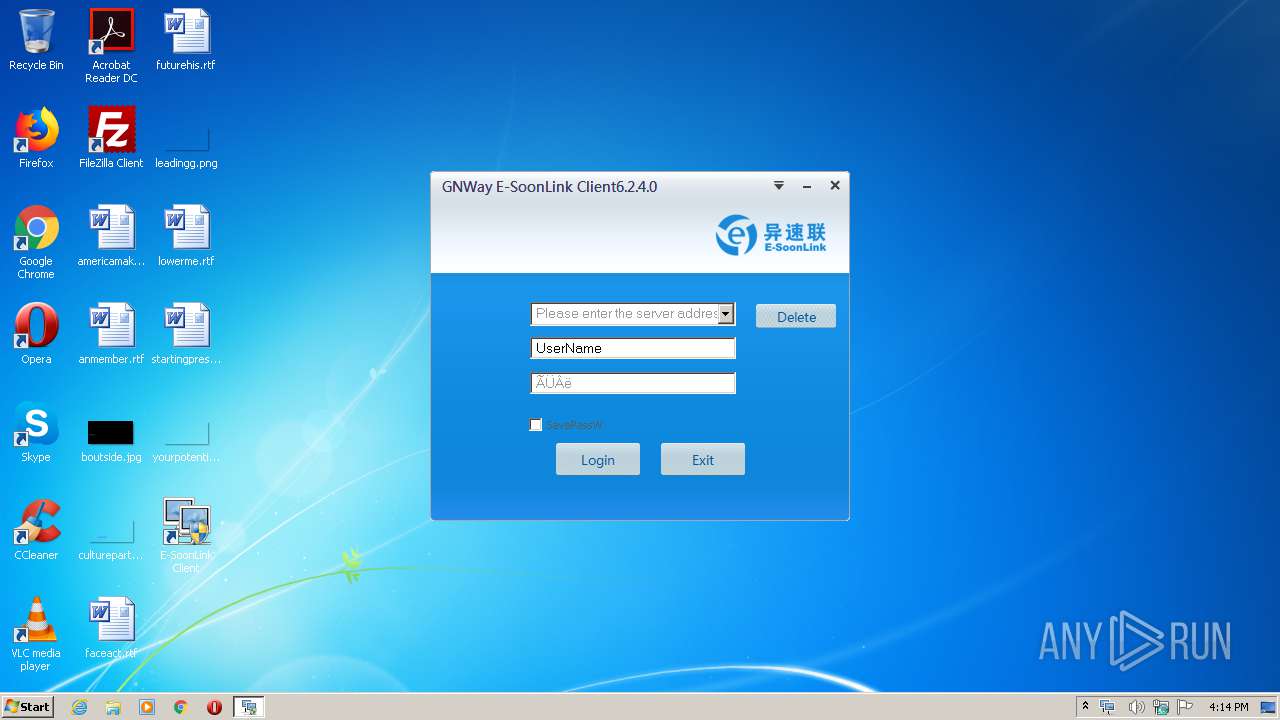
Task: Open volume control in system tray
Action: click(x=1136, y=707)
